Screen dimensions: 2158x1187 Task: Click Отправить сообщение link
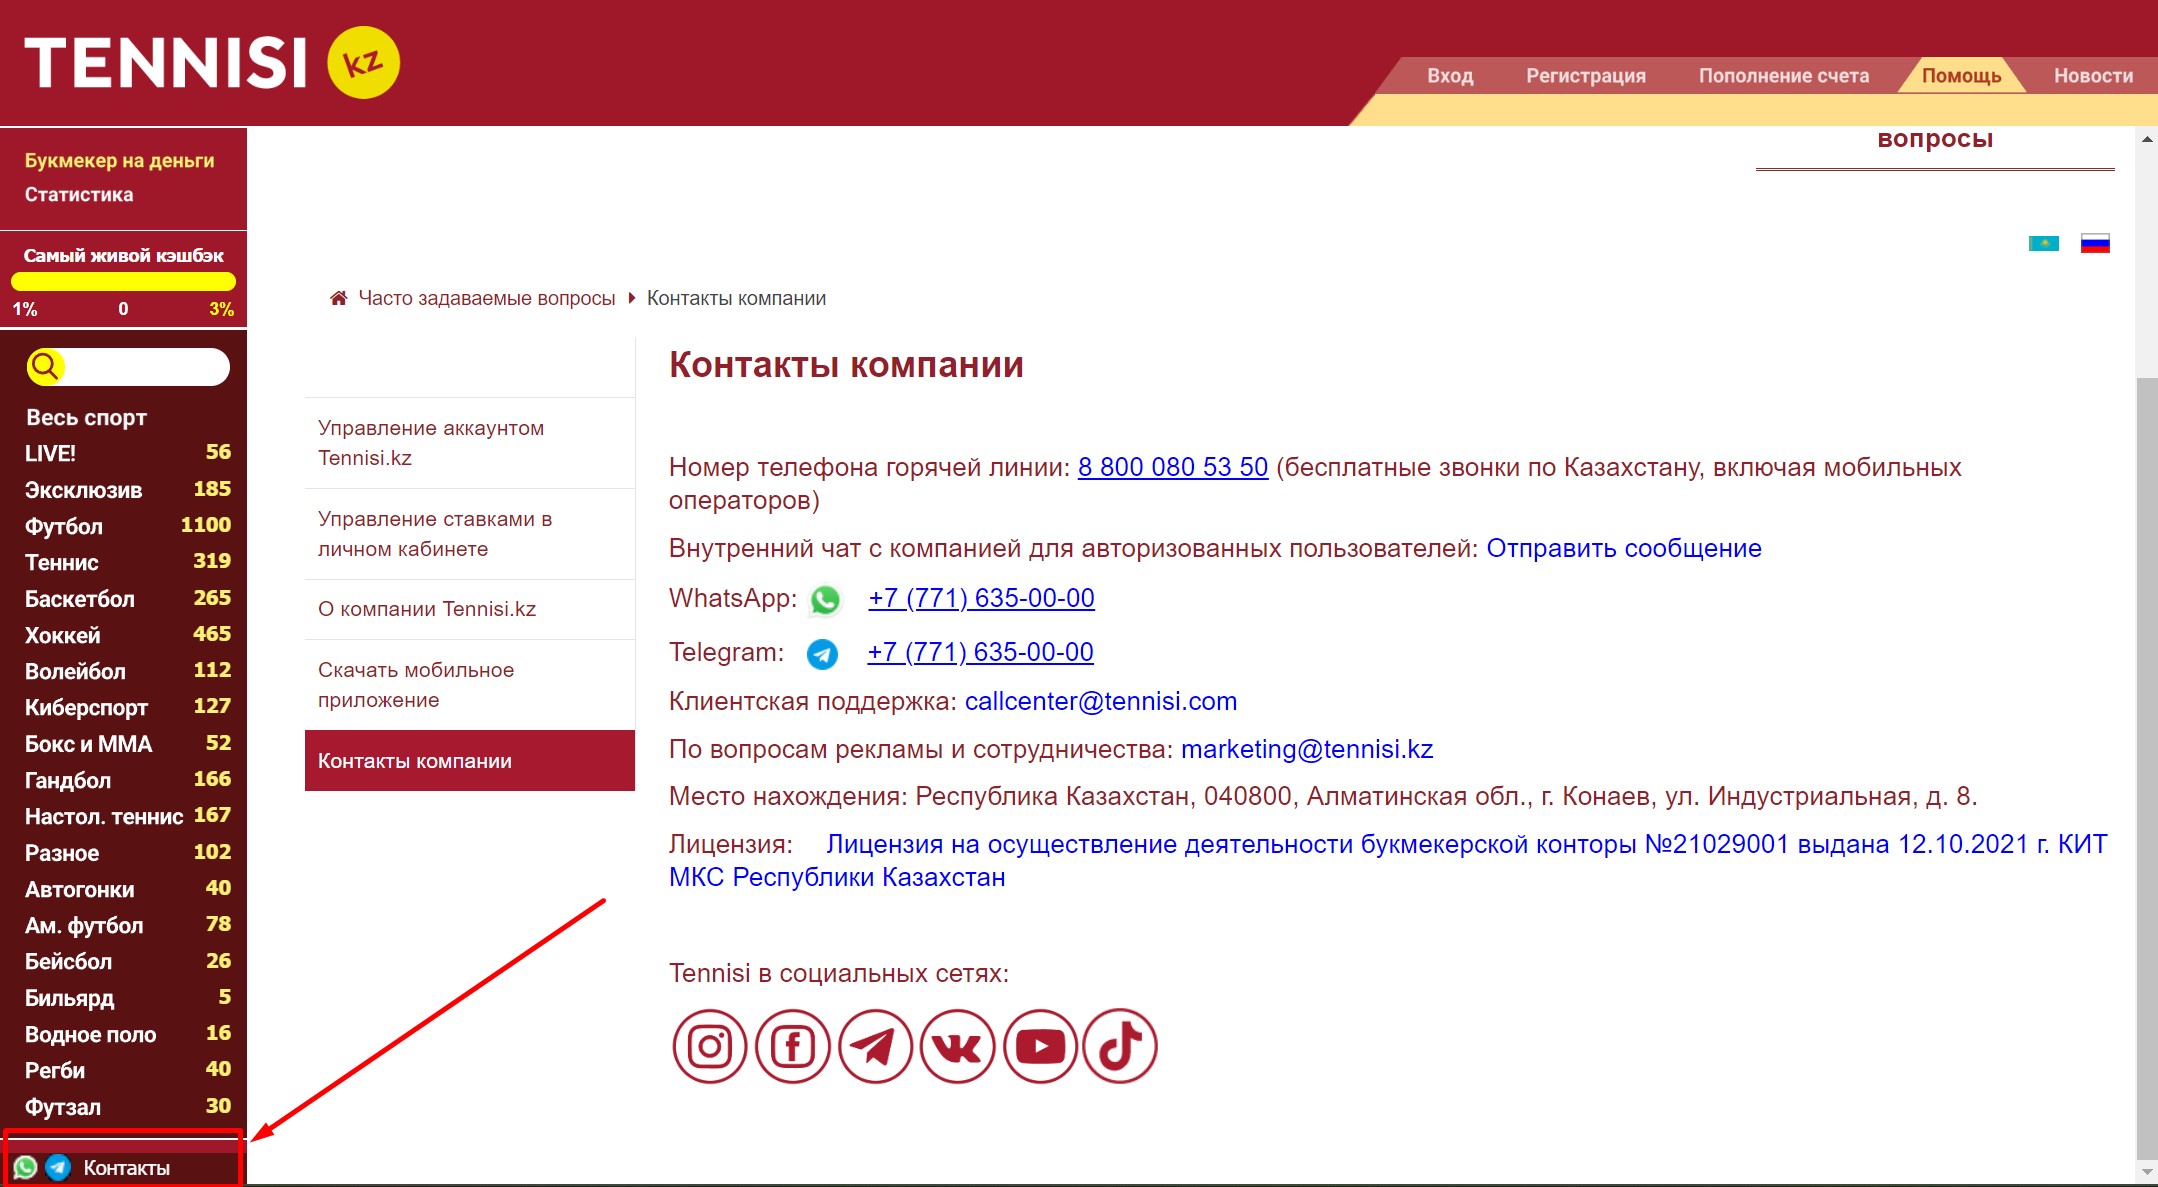(x=1624, y=548)
